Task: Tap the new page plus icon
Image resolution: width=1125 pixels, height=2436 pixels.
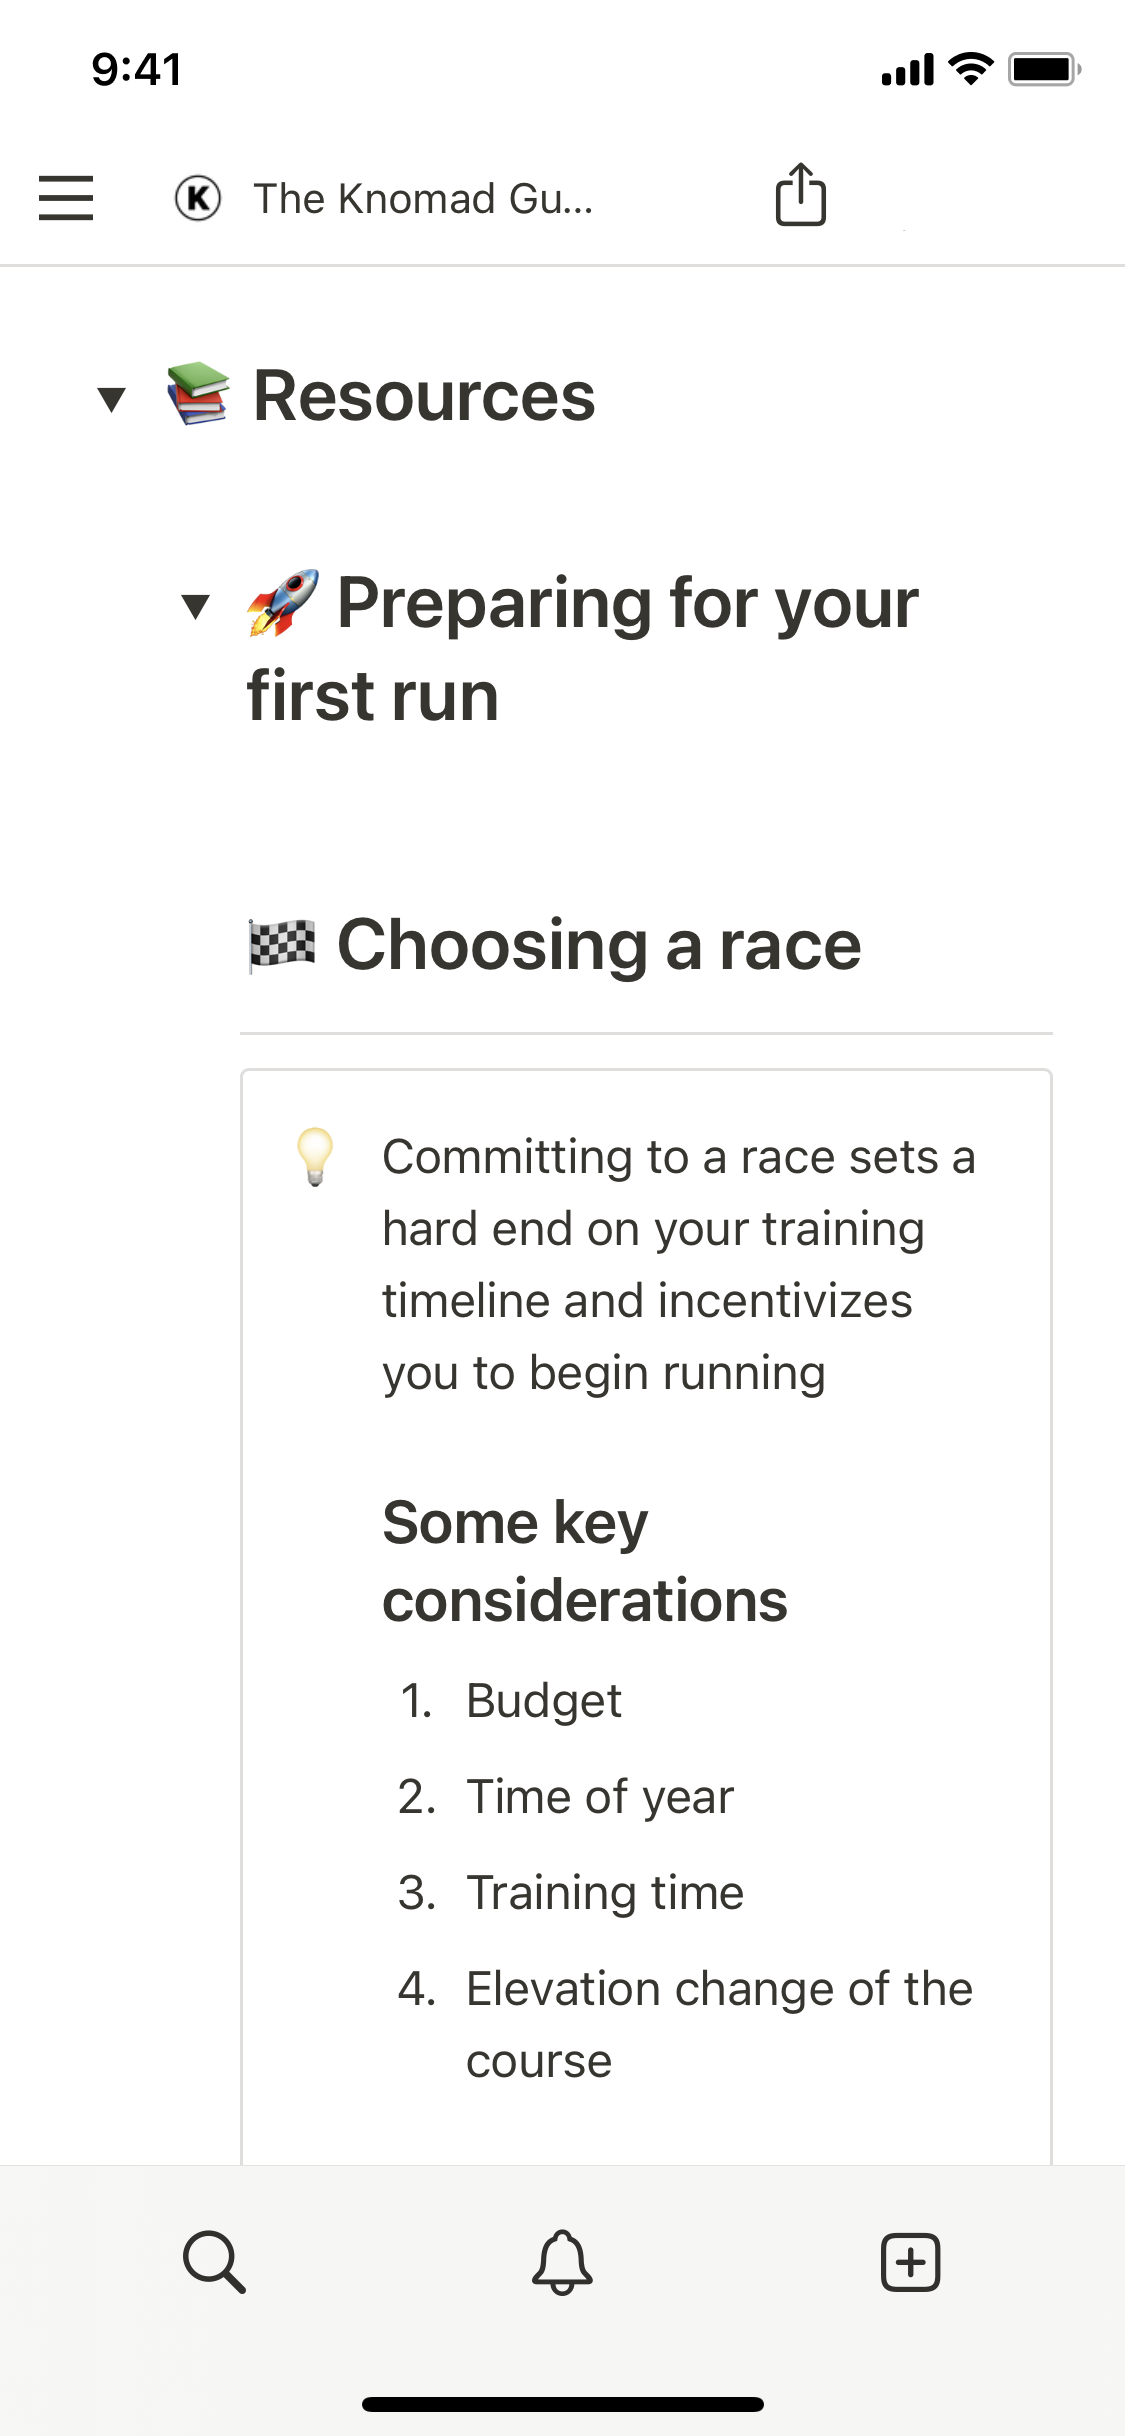Action: coord(910,2261)
